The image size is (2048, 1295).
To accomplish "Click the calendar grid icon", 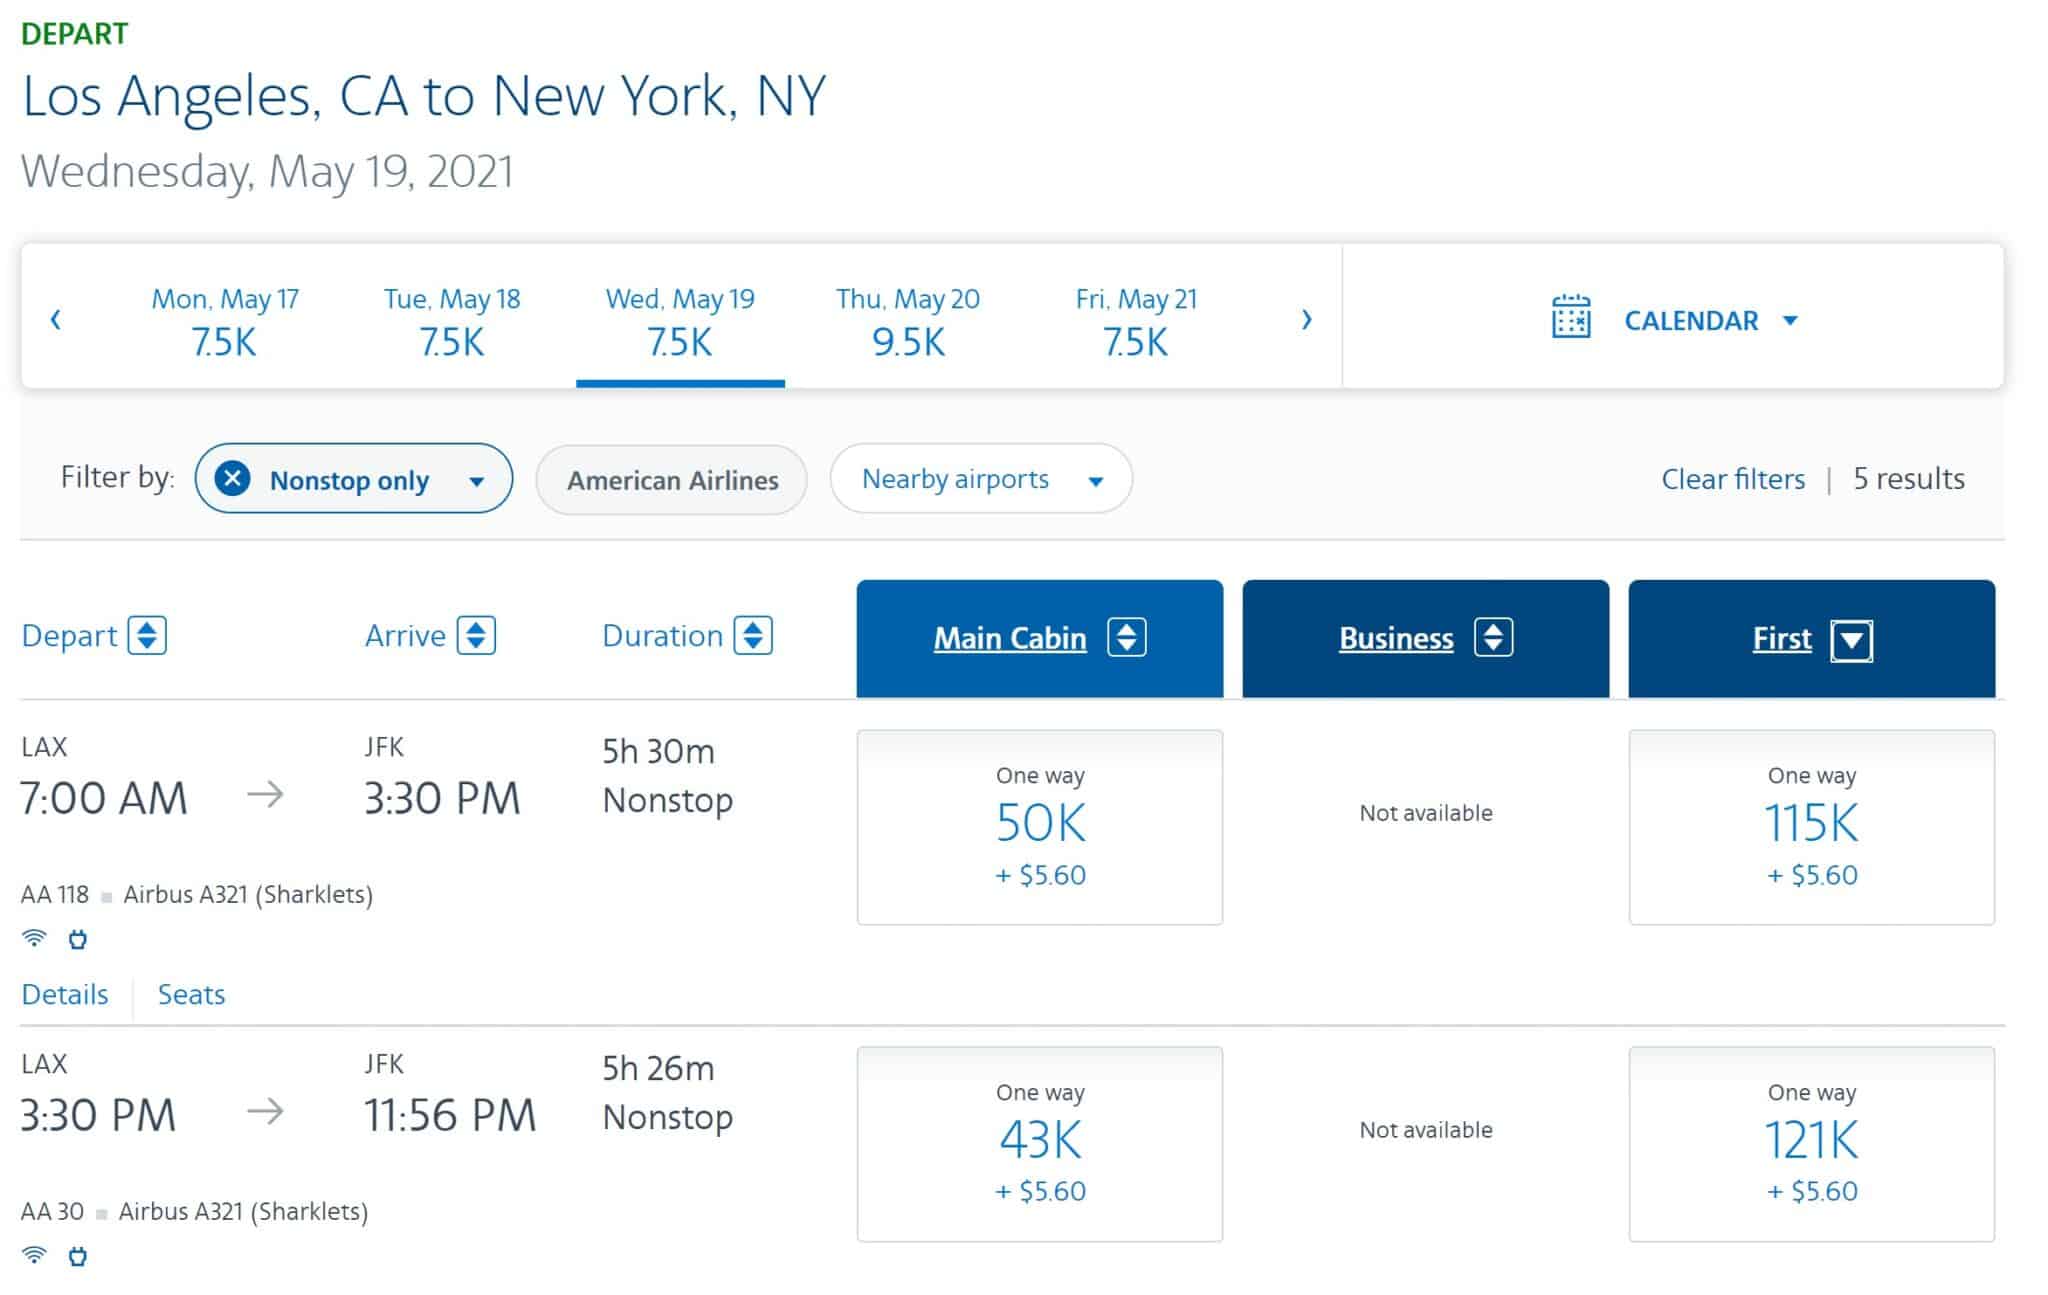I will (1570, 317).
